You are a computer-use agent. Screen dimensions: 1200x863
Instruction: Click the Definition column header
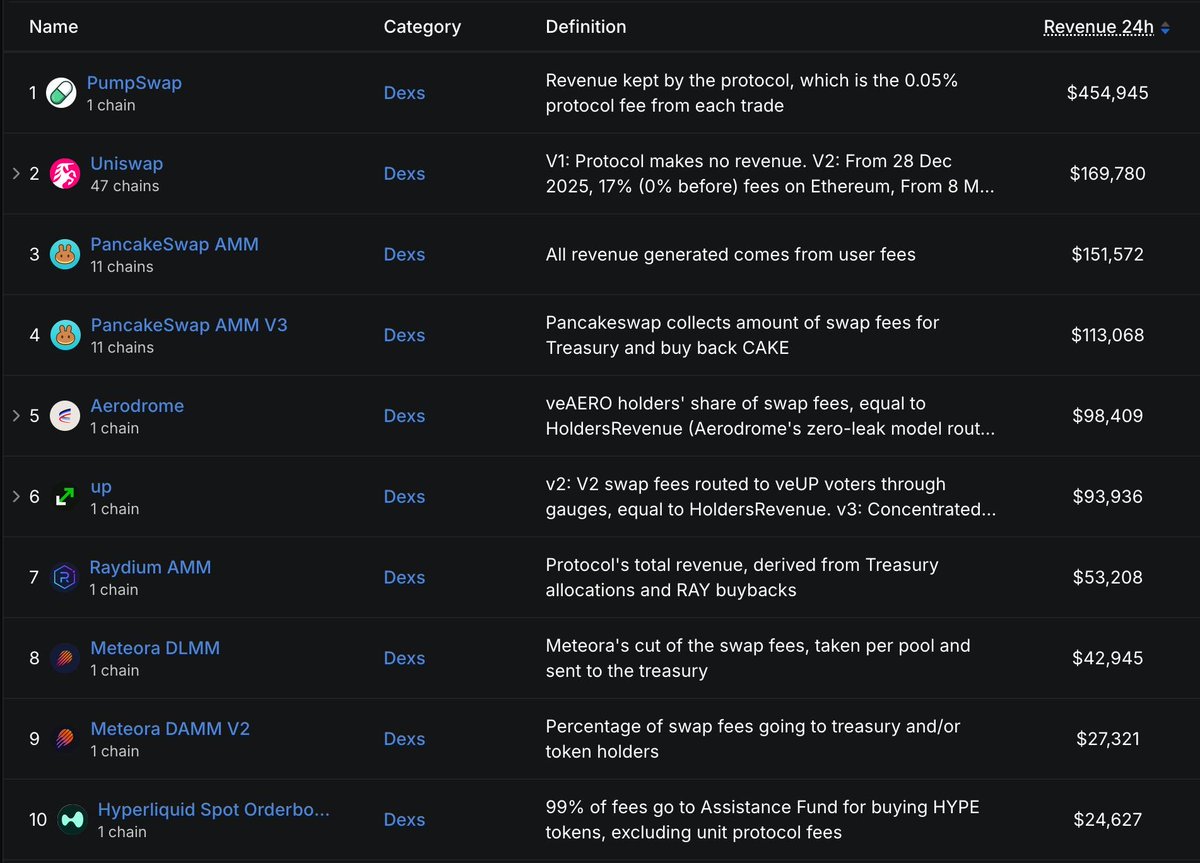[586, 27]
